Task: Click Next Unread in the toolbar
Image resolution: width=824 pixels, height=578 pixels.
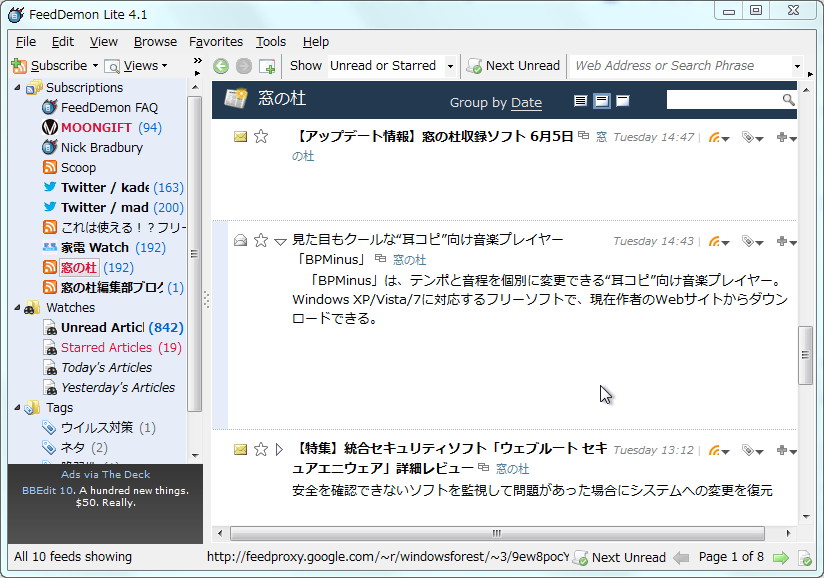Action: click(x=513, y=66)
